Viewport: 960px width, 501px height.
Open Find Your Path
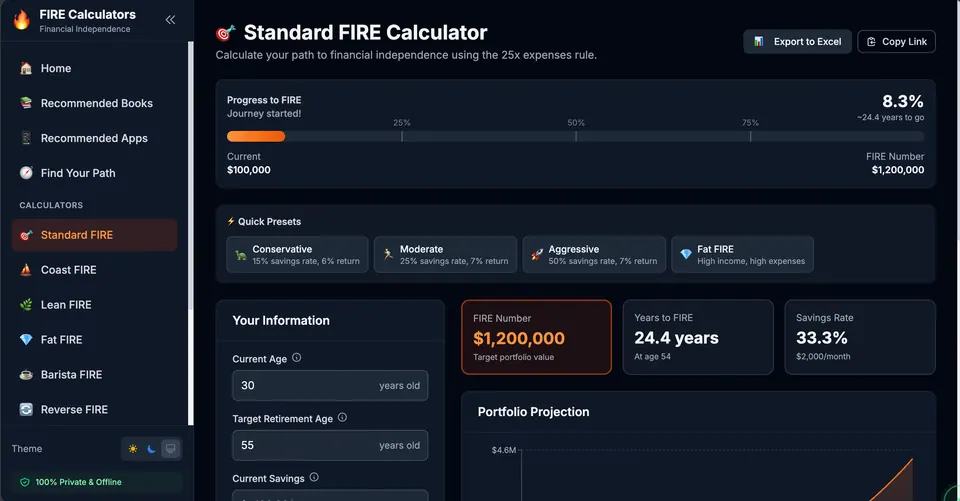(x=94, y=173)
